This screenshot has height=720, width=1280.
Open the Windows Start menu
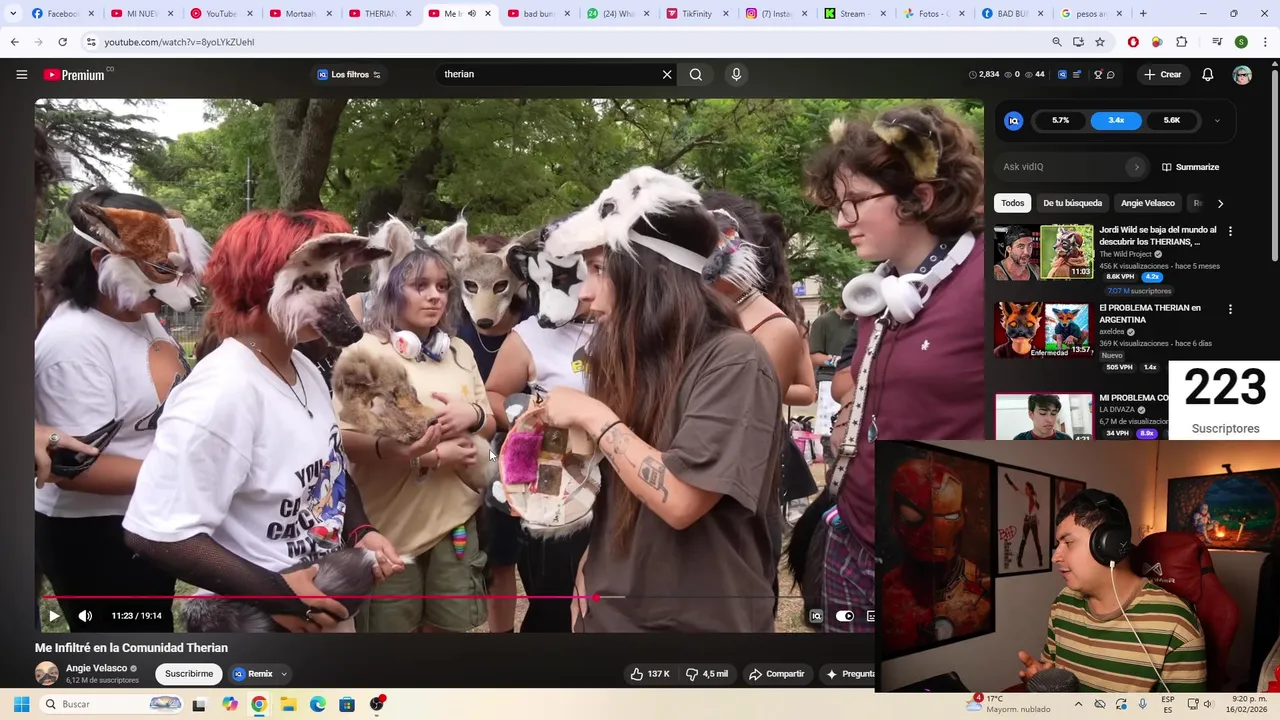tap(21, 704)
